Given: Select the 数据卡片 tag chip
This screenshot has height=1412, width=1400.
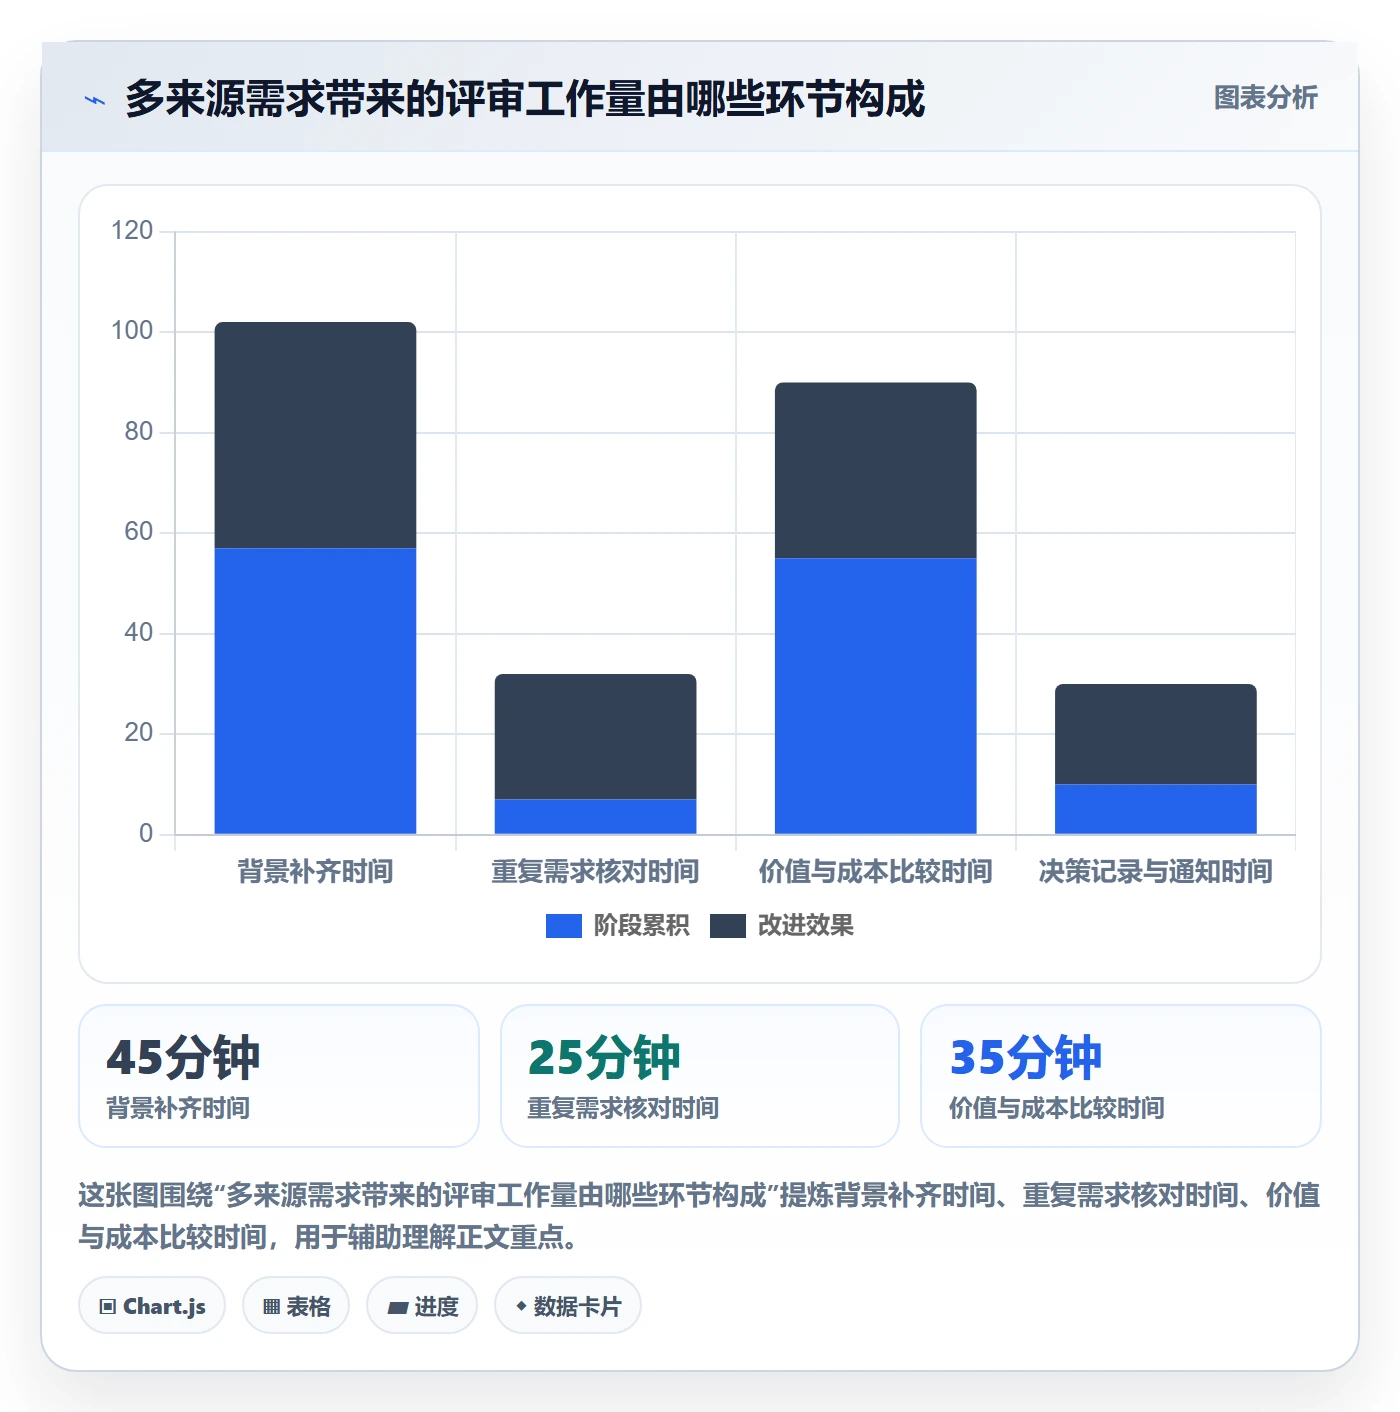Looking at the screenshot, I should (568, 1306).
